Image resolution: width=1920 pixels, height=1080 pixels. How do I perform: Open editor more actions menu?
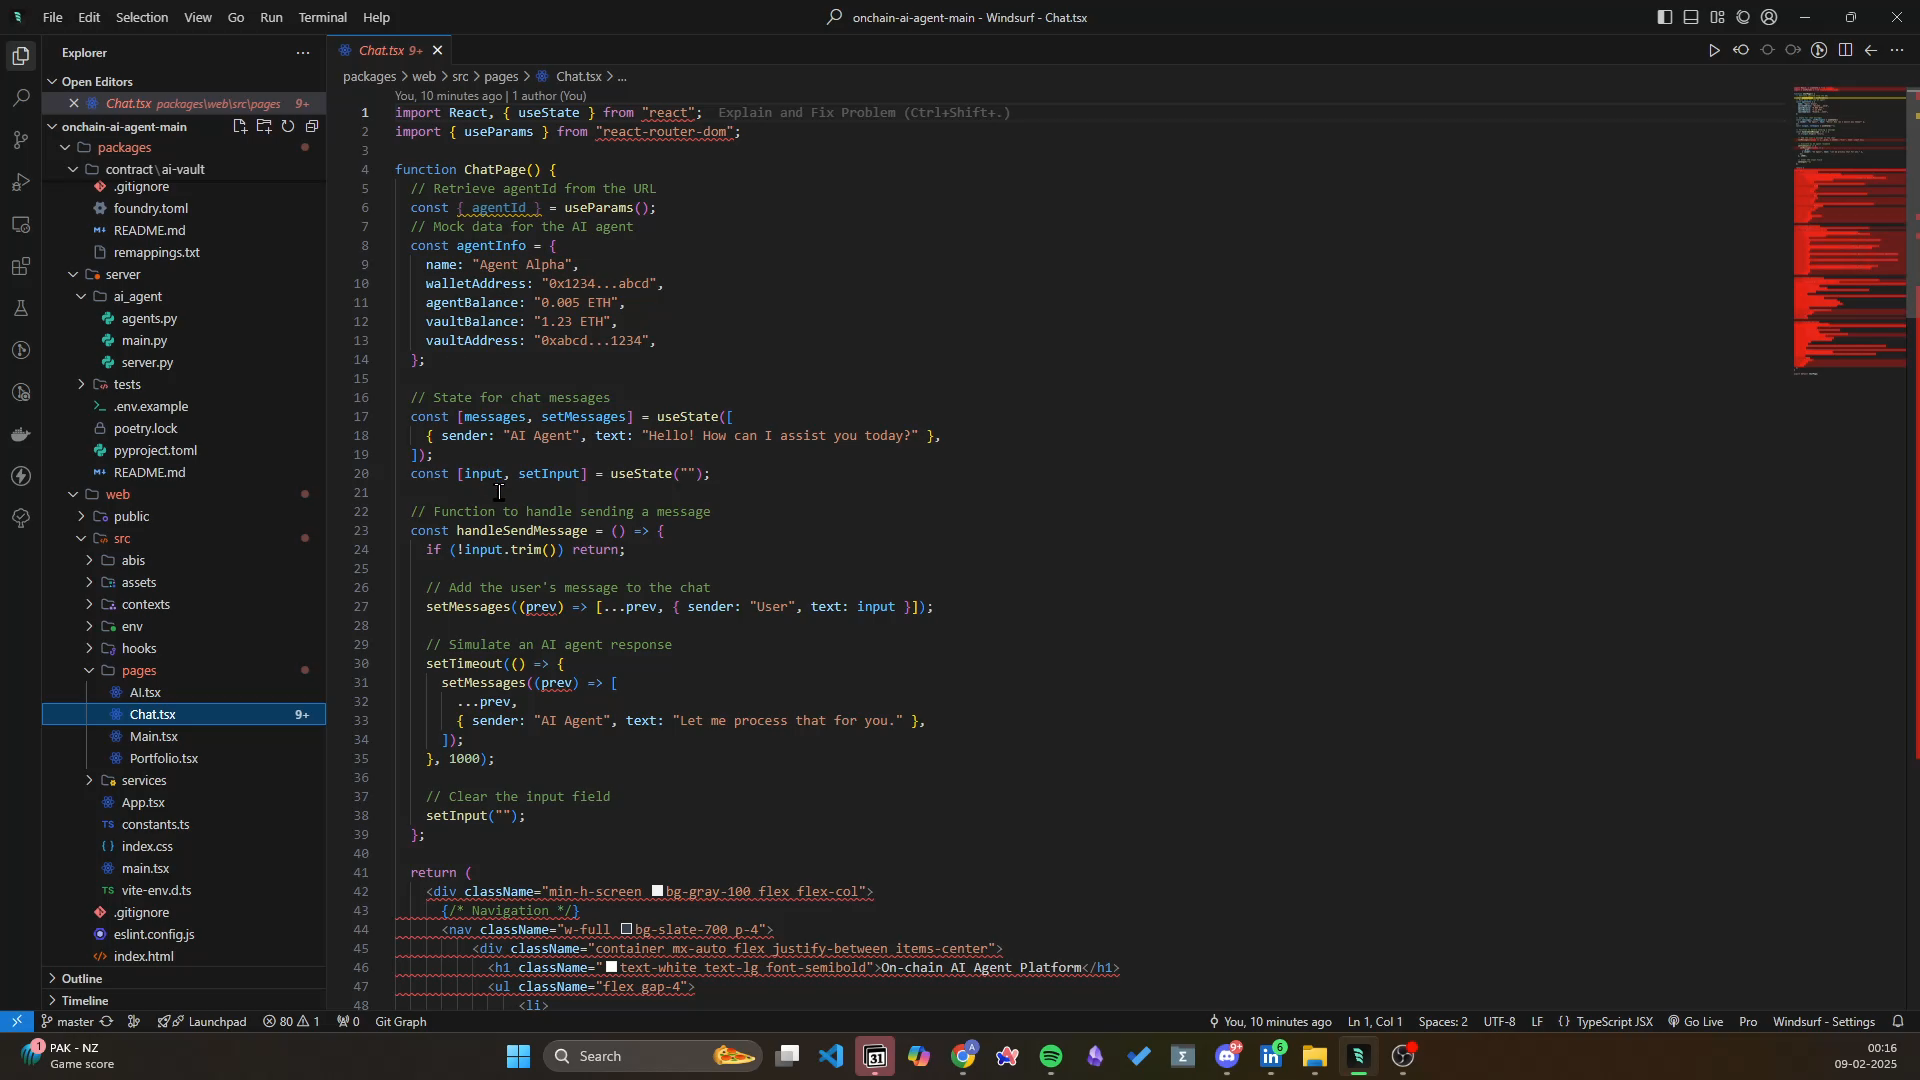1898,51
